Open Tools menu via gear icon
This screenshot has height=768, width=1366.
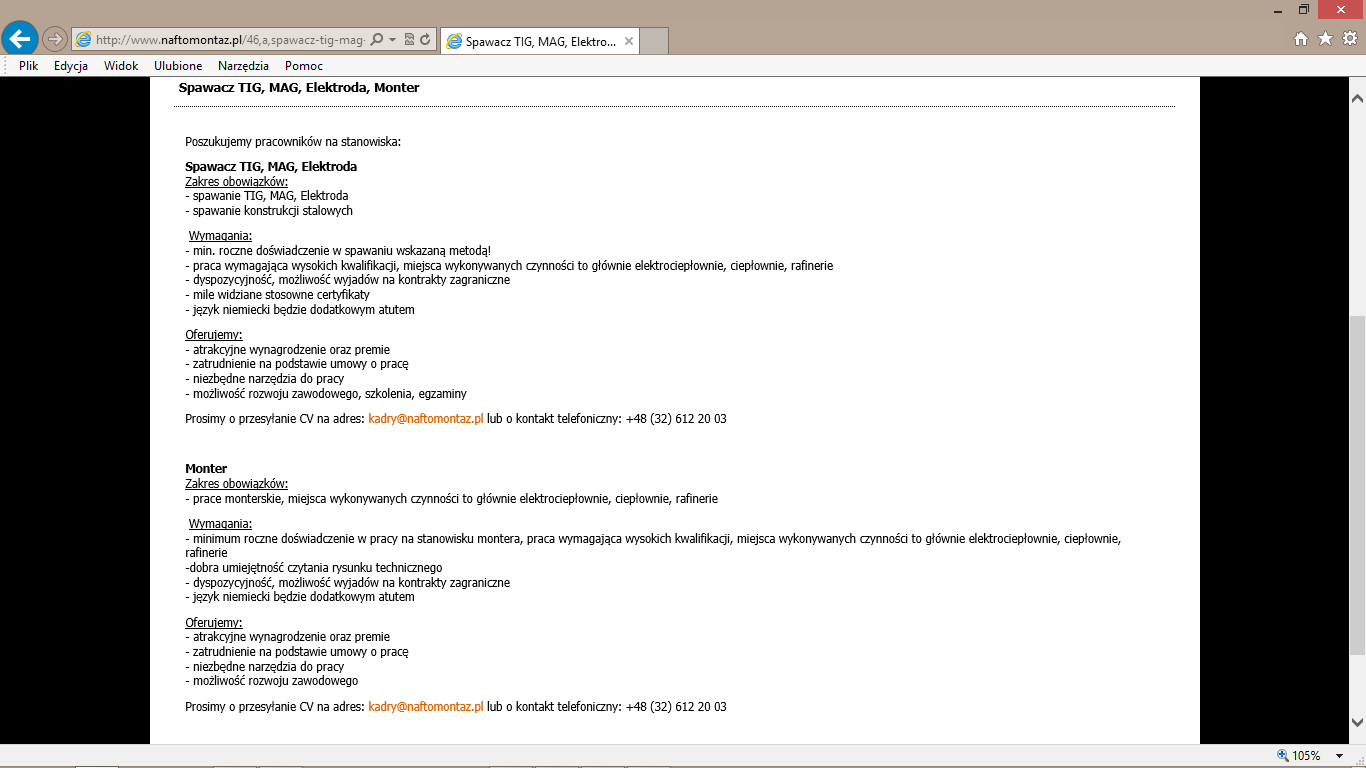1349,39
